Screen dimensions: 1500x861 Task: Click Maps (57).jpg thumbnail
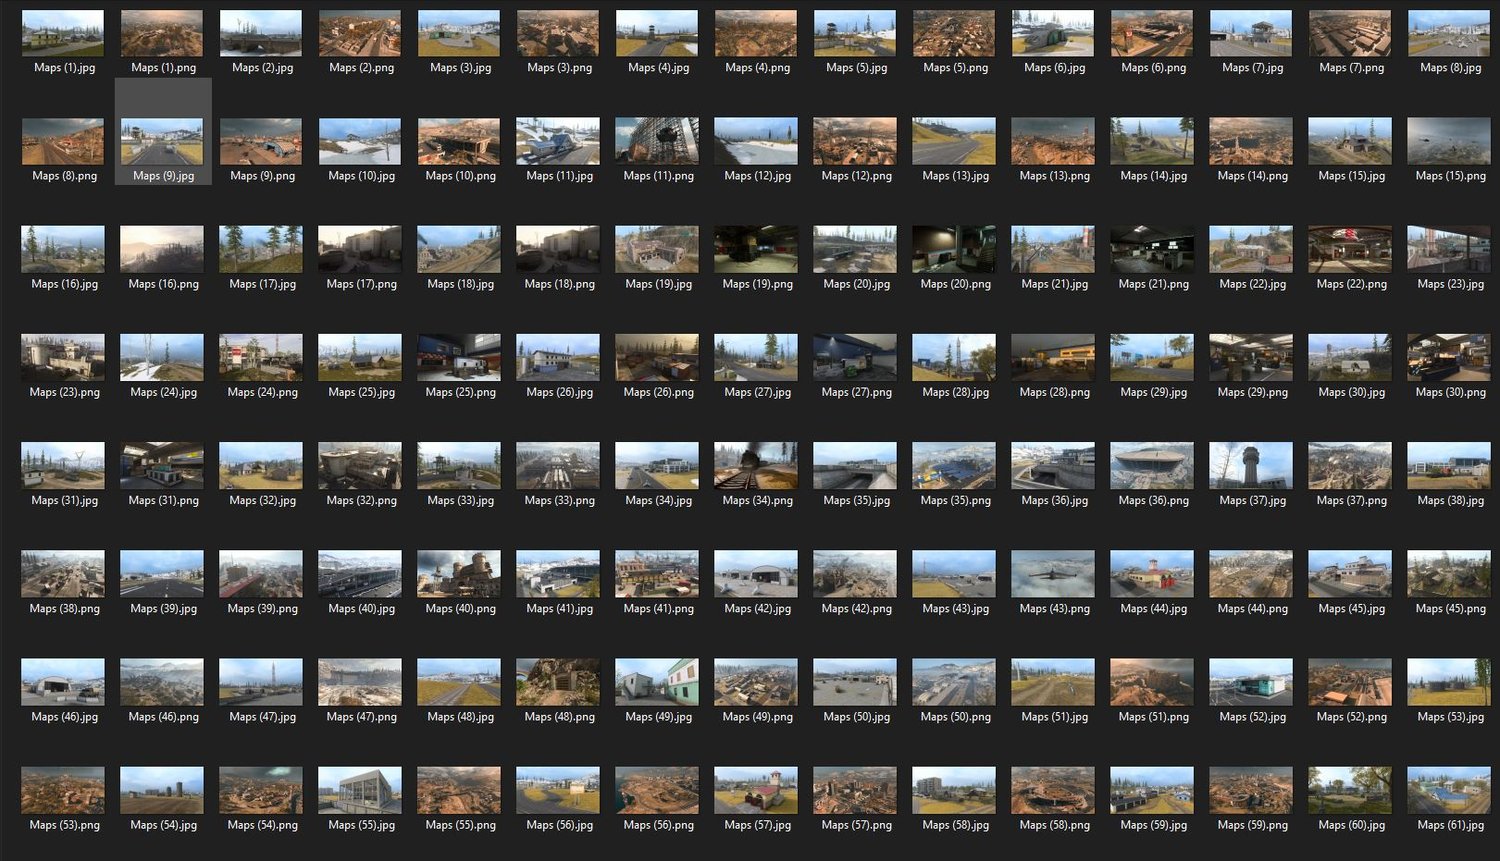click(x=756, y=790)
